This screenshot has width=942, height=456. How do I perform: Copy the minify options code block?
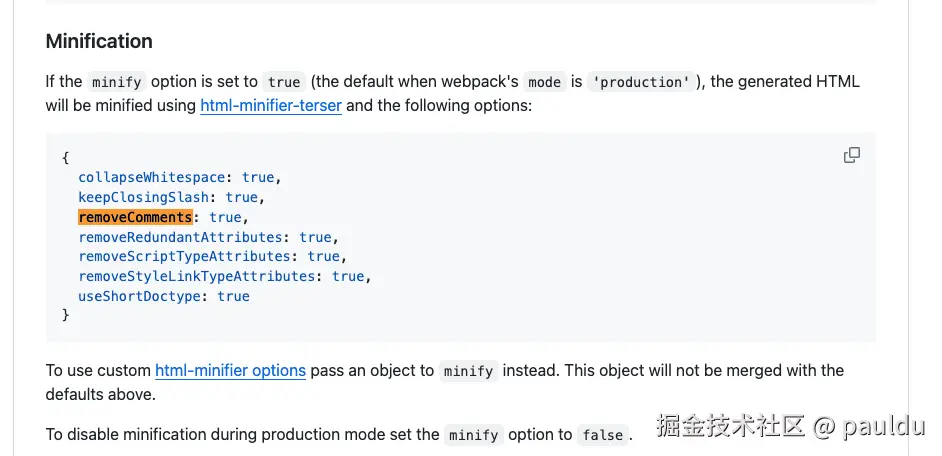coord(852,155)
